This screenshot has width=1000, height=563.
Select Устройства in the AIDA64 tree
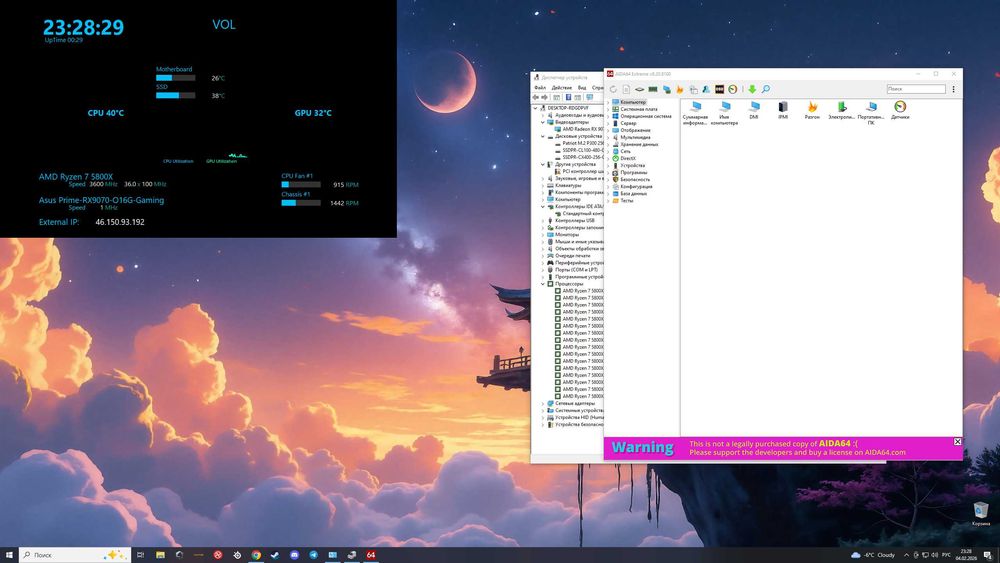pos(632,165)
